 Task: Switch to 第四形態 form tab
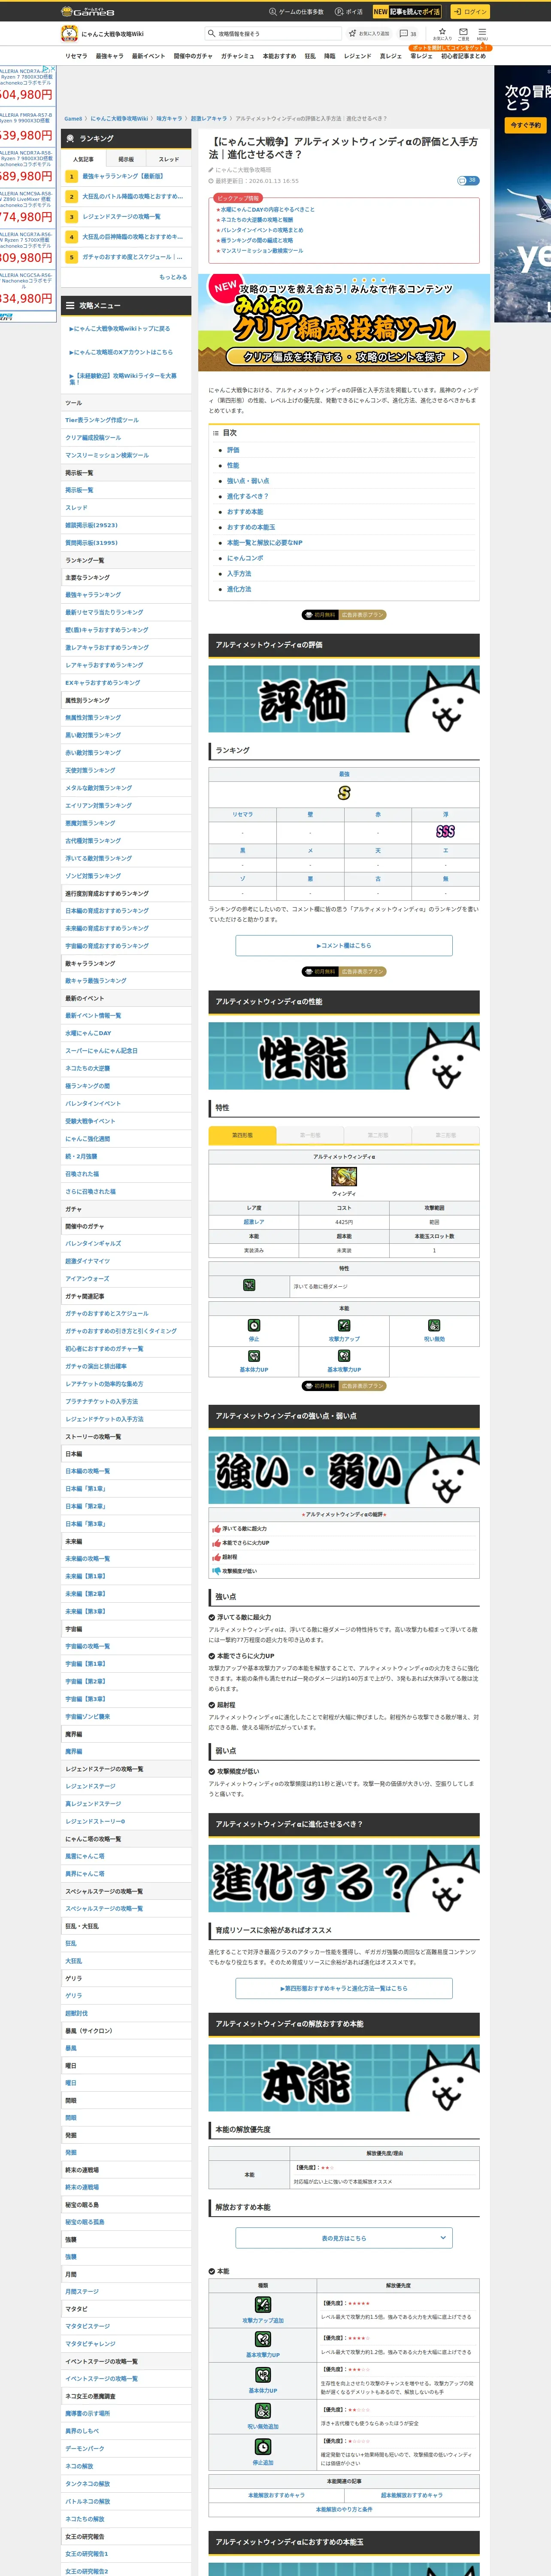242,1135
